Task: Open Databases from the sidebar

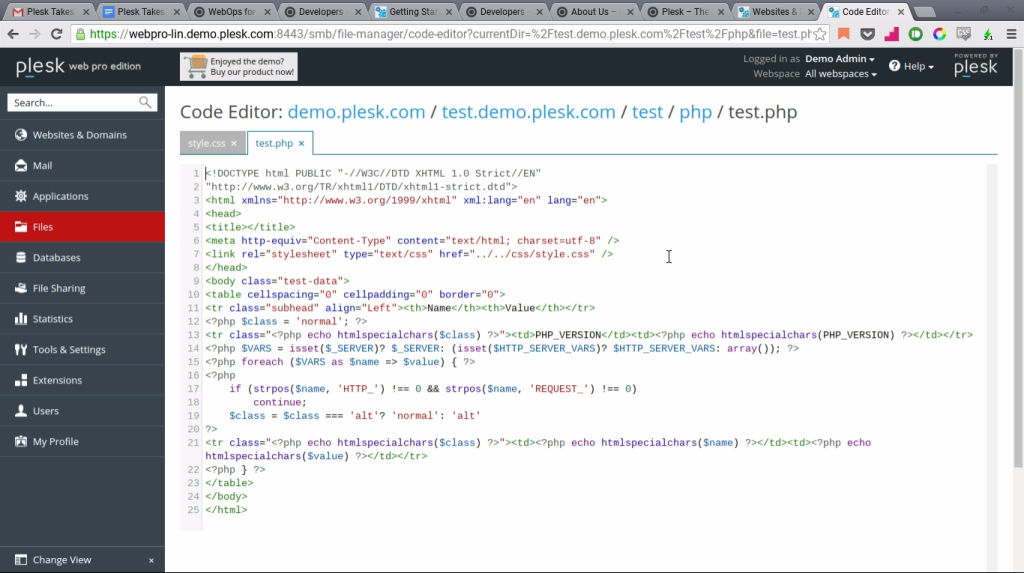Action: pyautogui.click(x=56, y=258)
